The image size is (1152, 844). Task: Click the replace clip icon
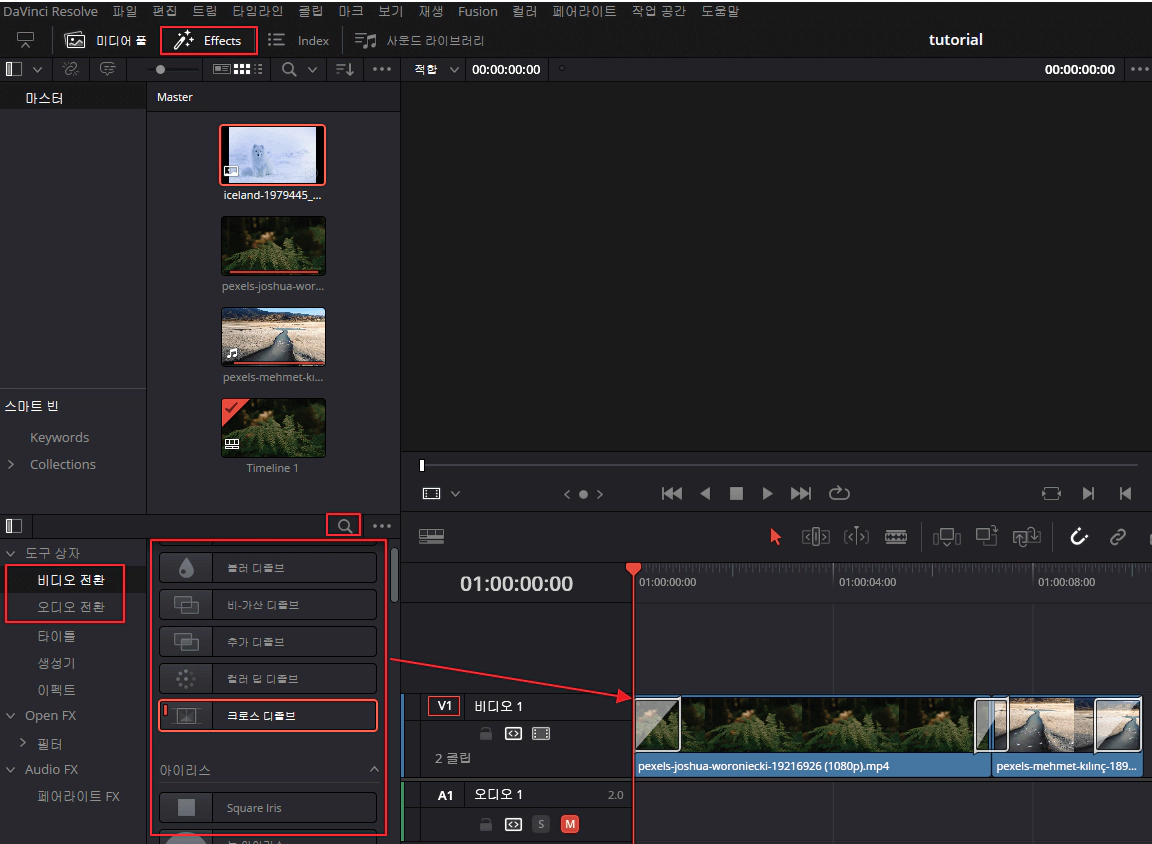click(x=1026, y=537)
